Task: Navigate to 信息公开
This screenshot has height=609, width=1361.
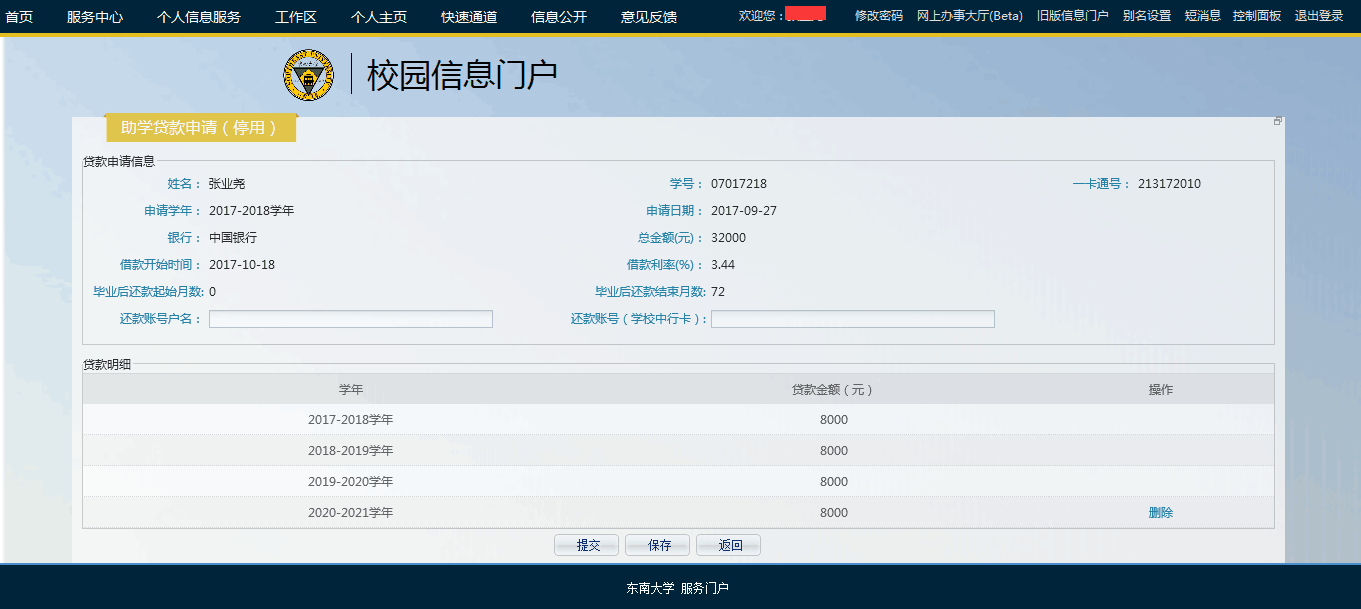Action: pyautogui.click(x=559, y=17)
